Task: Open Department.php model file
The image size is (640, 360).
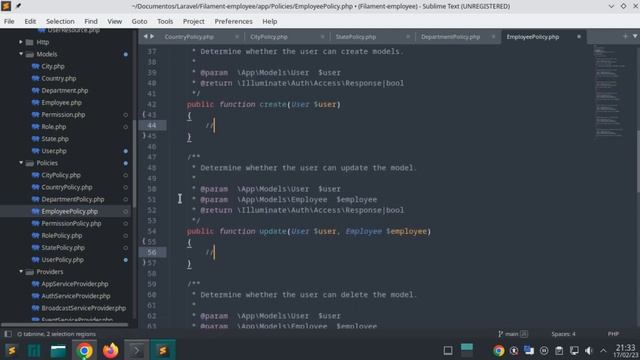Action: [x=64, y=91]
